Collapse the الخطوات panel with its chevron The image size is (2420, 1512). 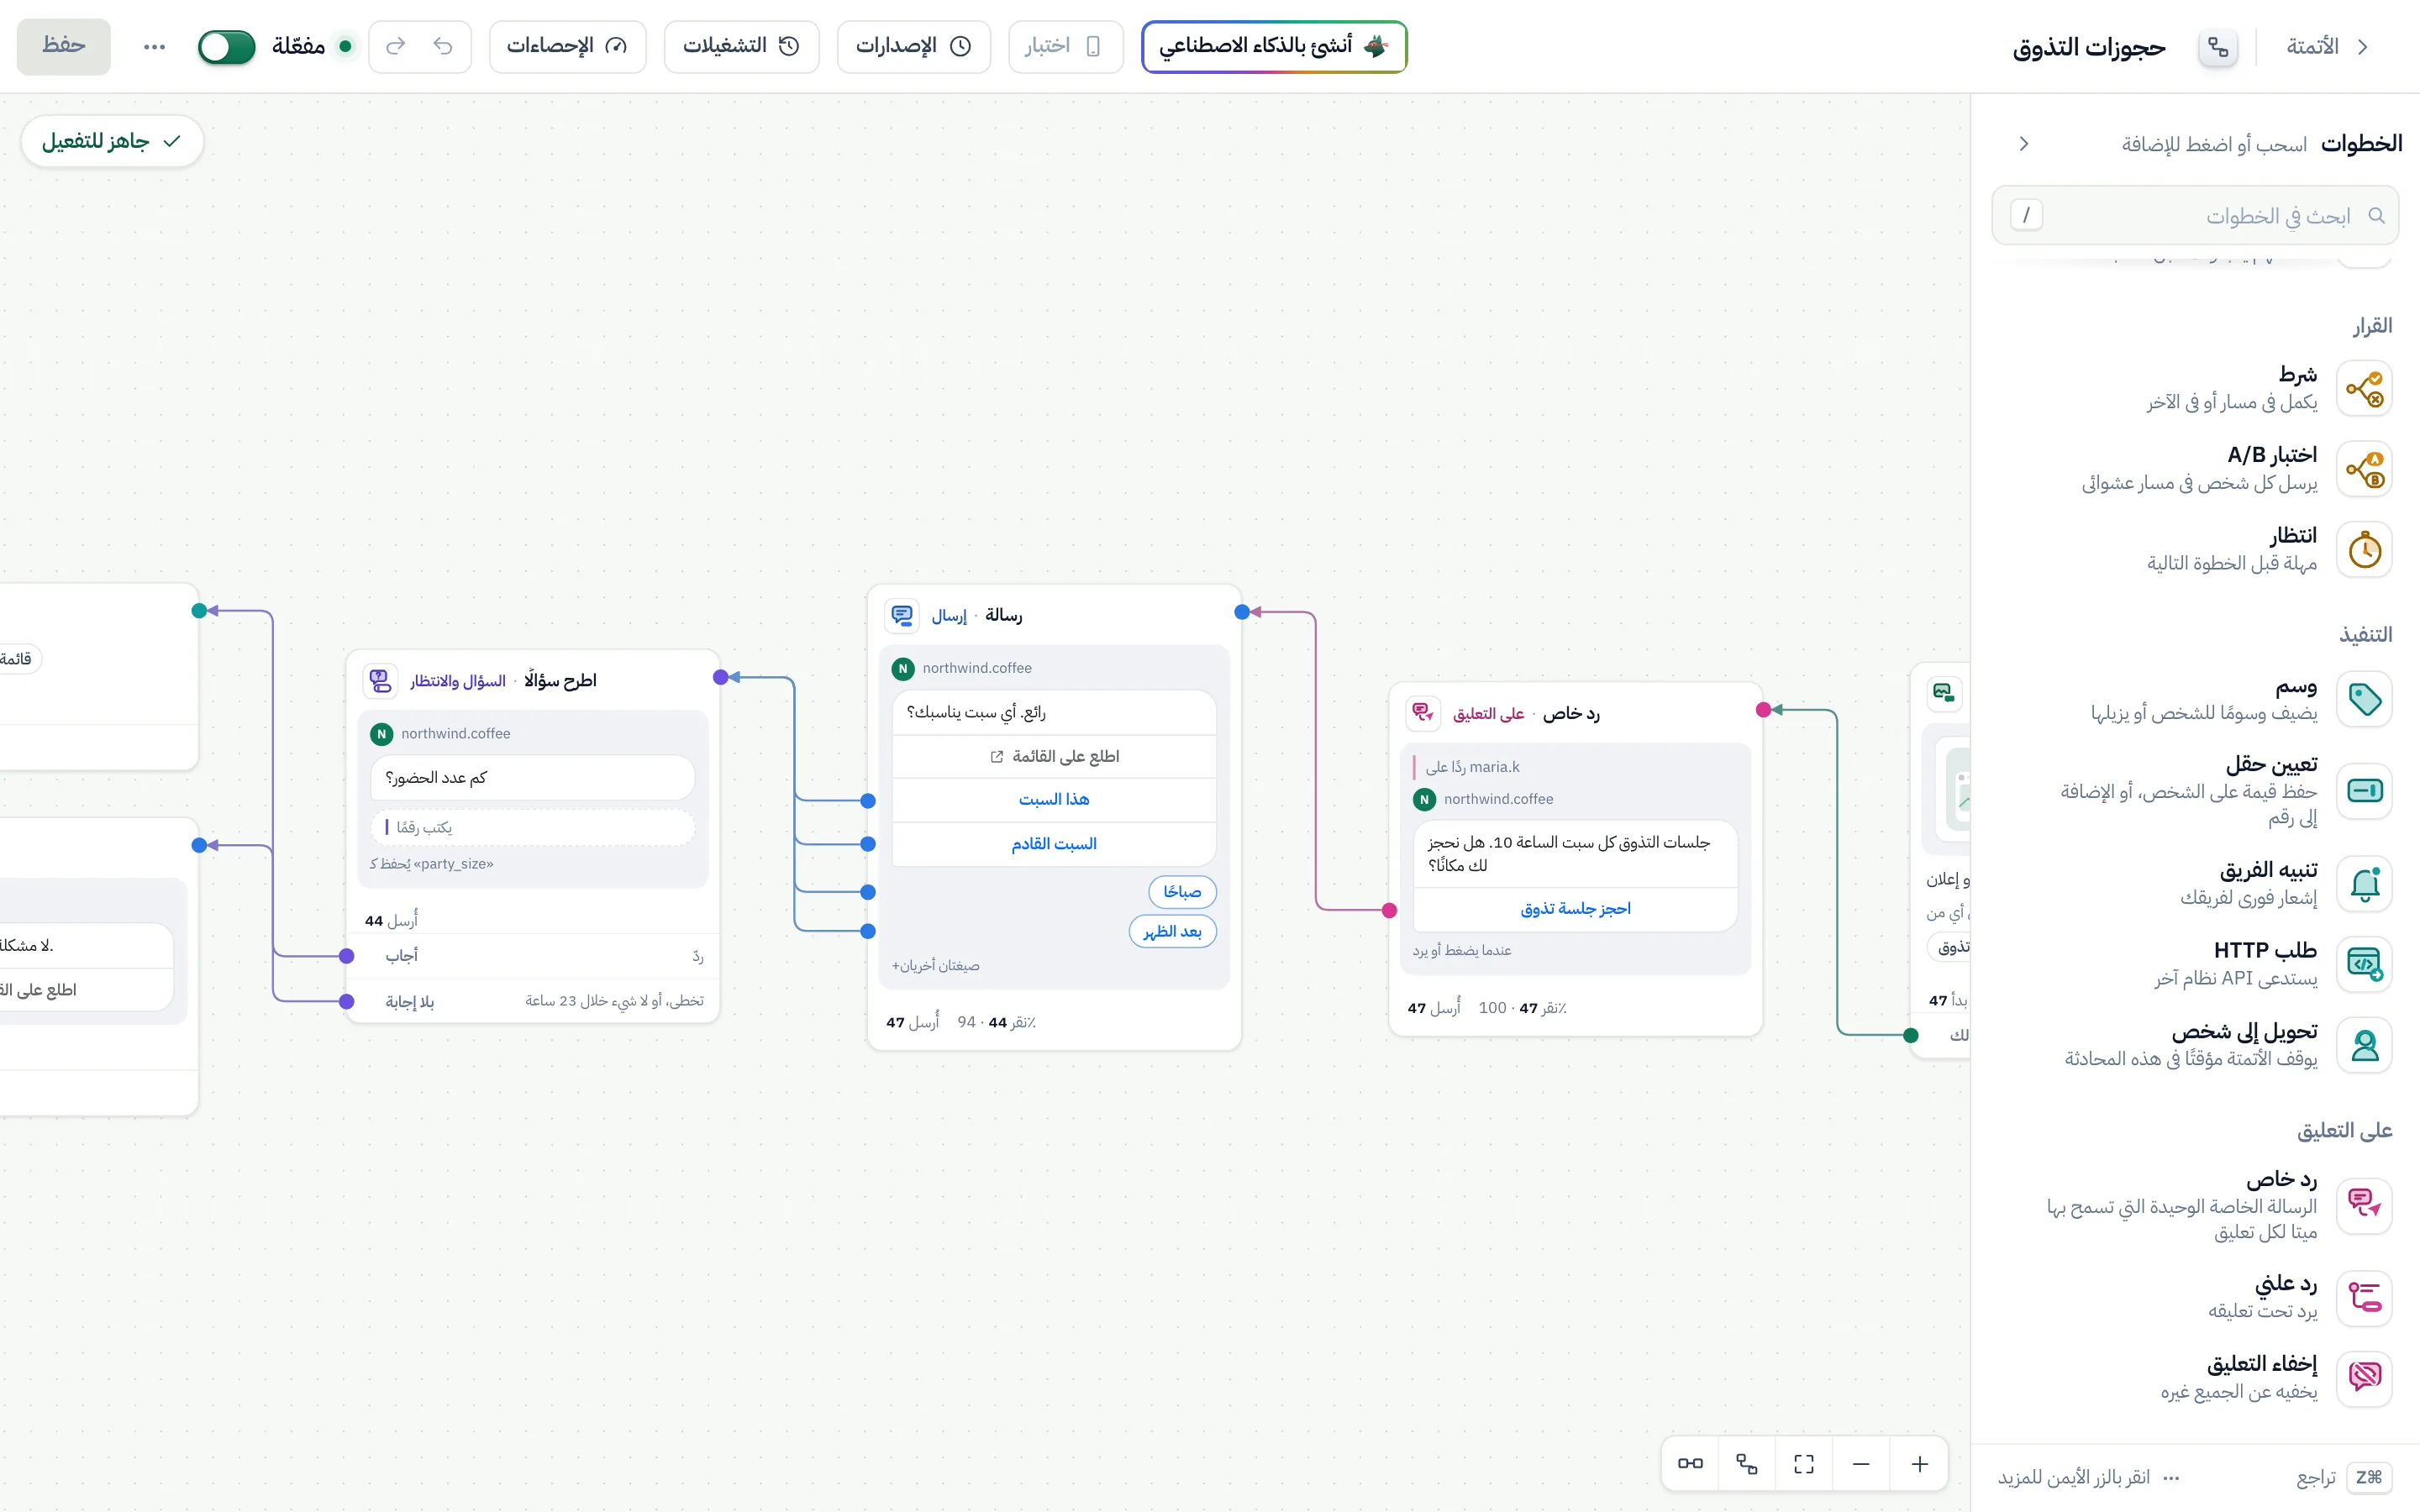2024,144
